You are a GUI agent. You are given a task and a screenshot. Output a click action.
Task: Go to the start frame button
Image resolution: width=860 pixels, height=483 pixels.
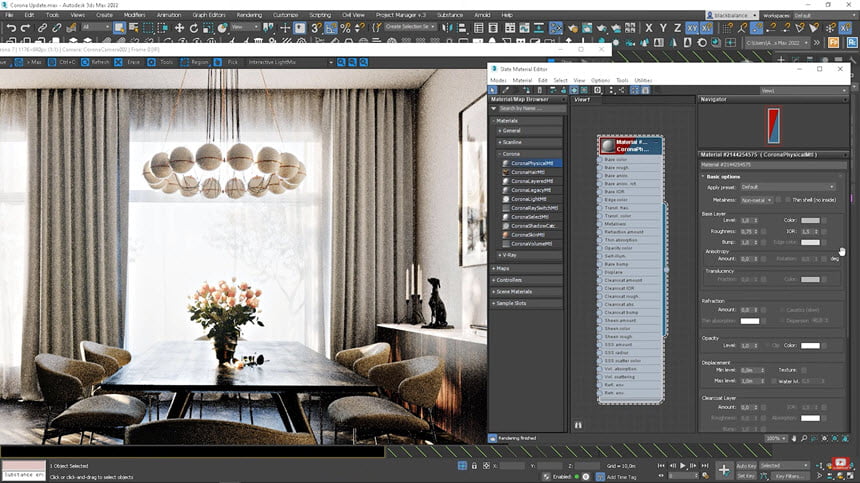click(661, 465)
